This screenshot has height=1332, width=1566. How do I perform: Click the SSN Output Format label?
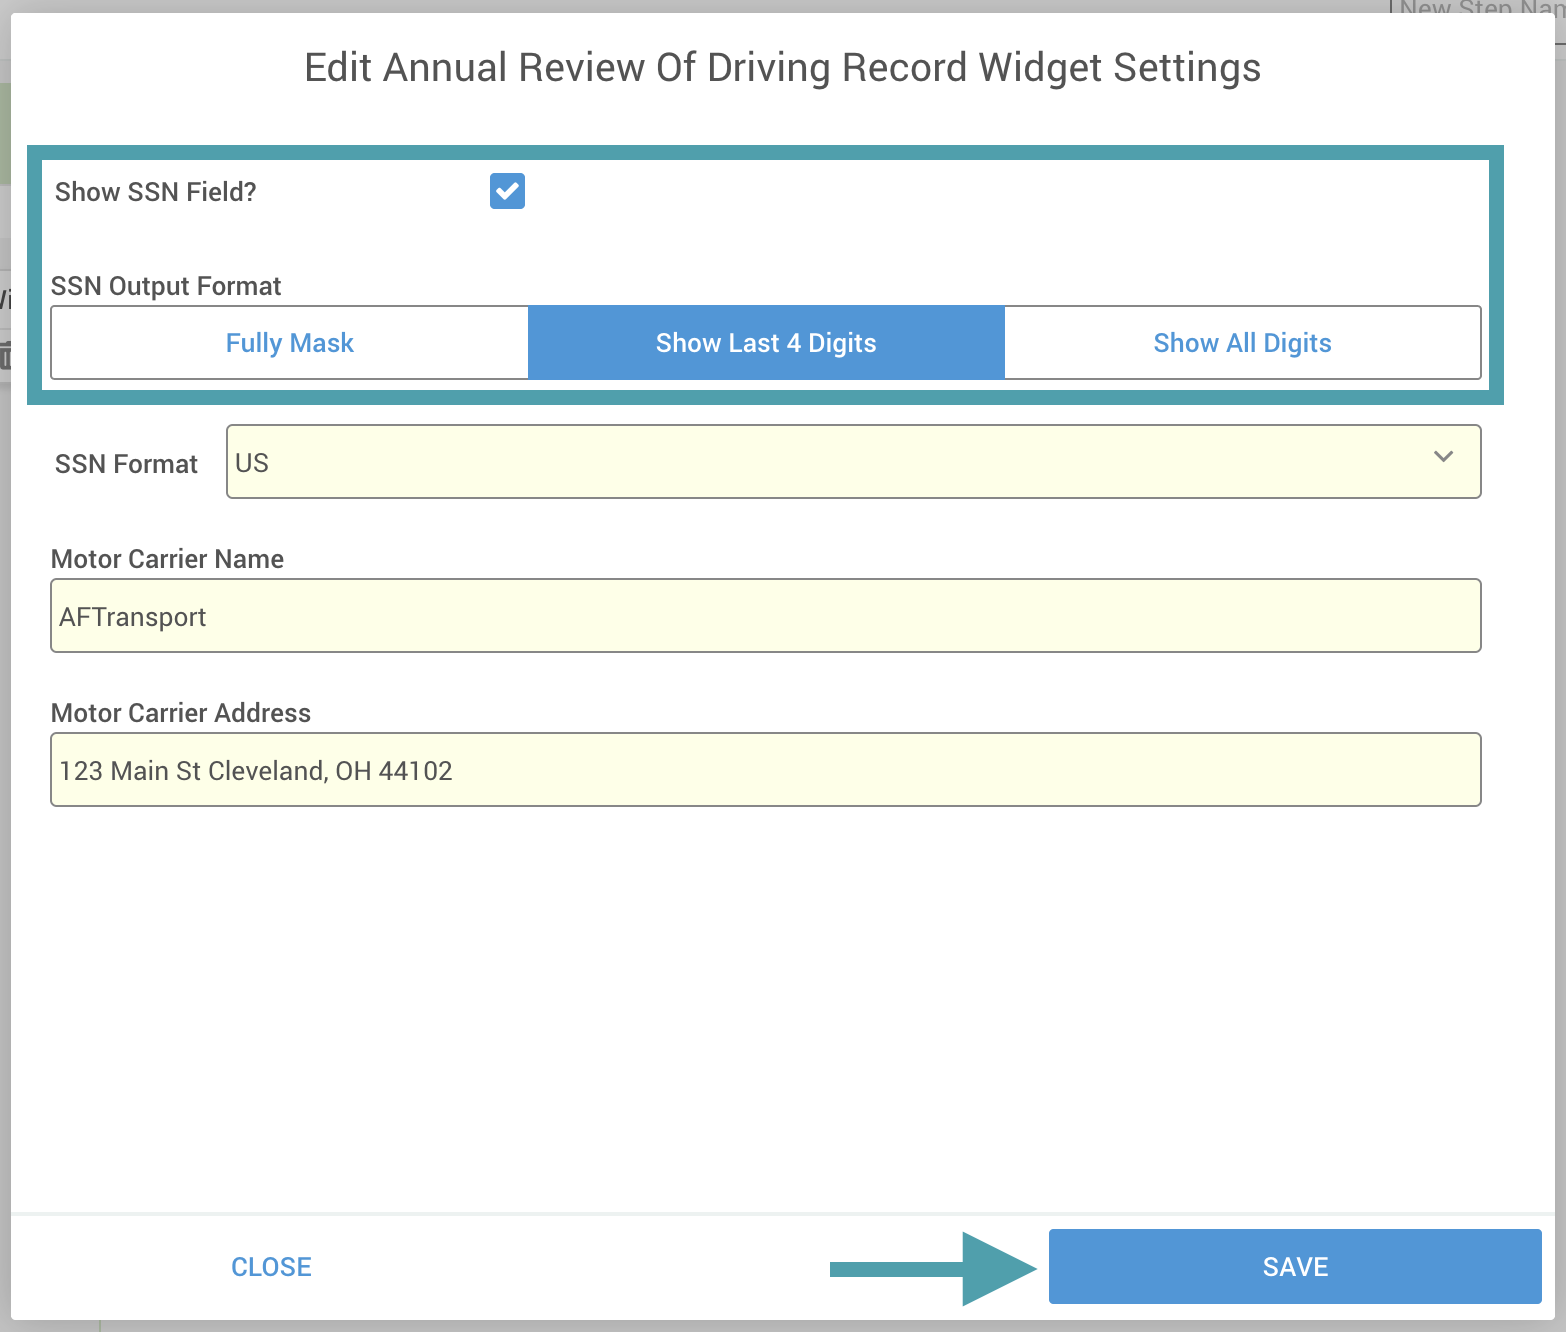pyautogui.click(x=166, y=286)
